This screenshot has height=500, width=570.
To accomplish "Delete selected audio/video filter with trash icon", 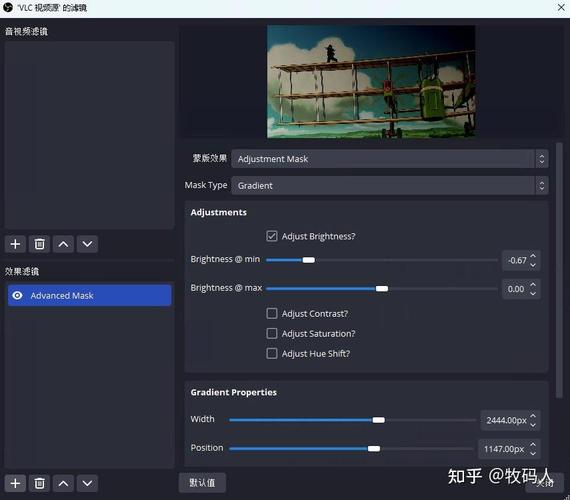I will coord(39,244).
